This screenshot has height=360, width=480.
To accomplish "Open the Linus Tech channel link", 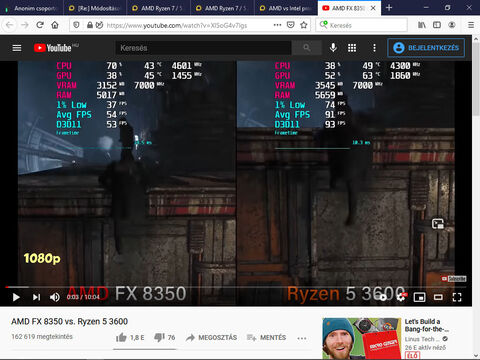I will 422,339.
